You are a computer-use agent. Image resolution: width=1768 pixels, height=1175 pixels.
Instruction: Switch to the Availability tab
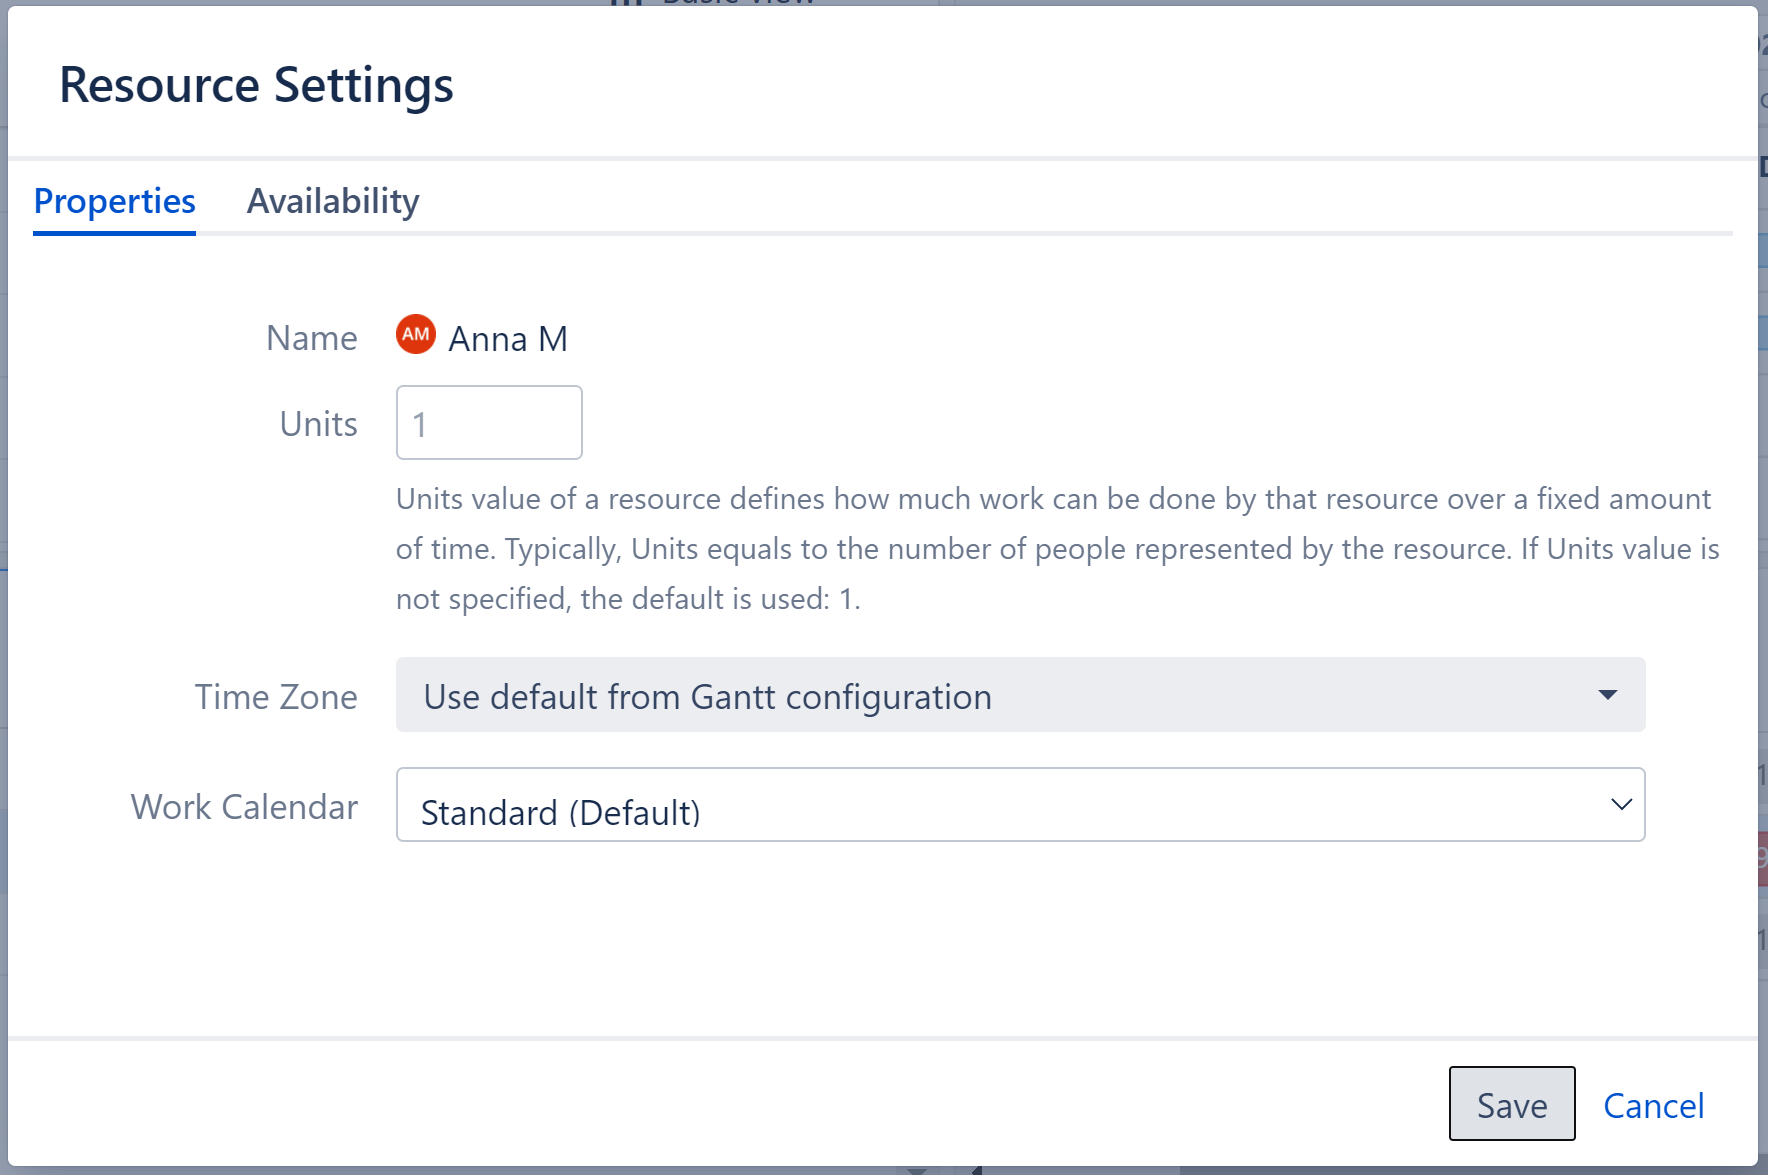click(x=334, y=201)
